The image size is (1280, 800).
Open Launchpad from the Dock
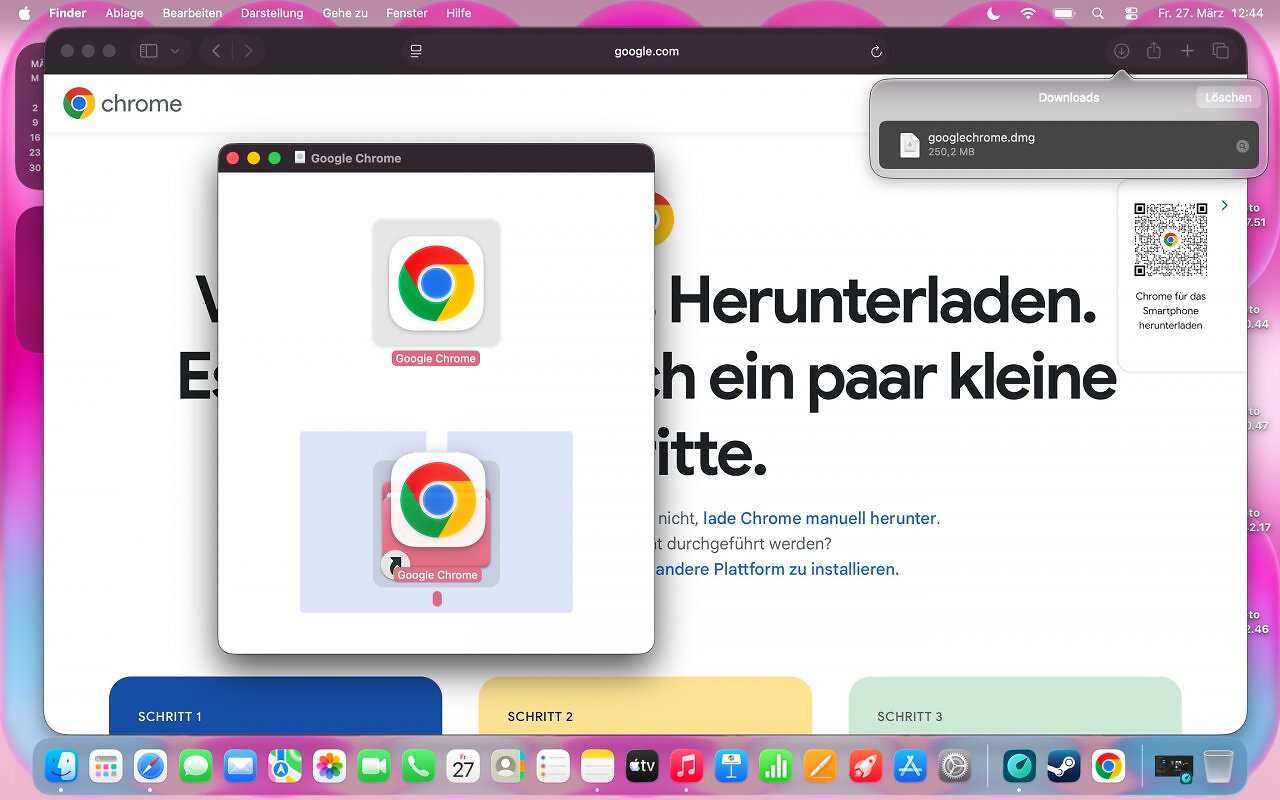pos(106,767)
